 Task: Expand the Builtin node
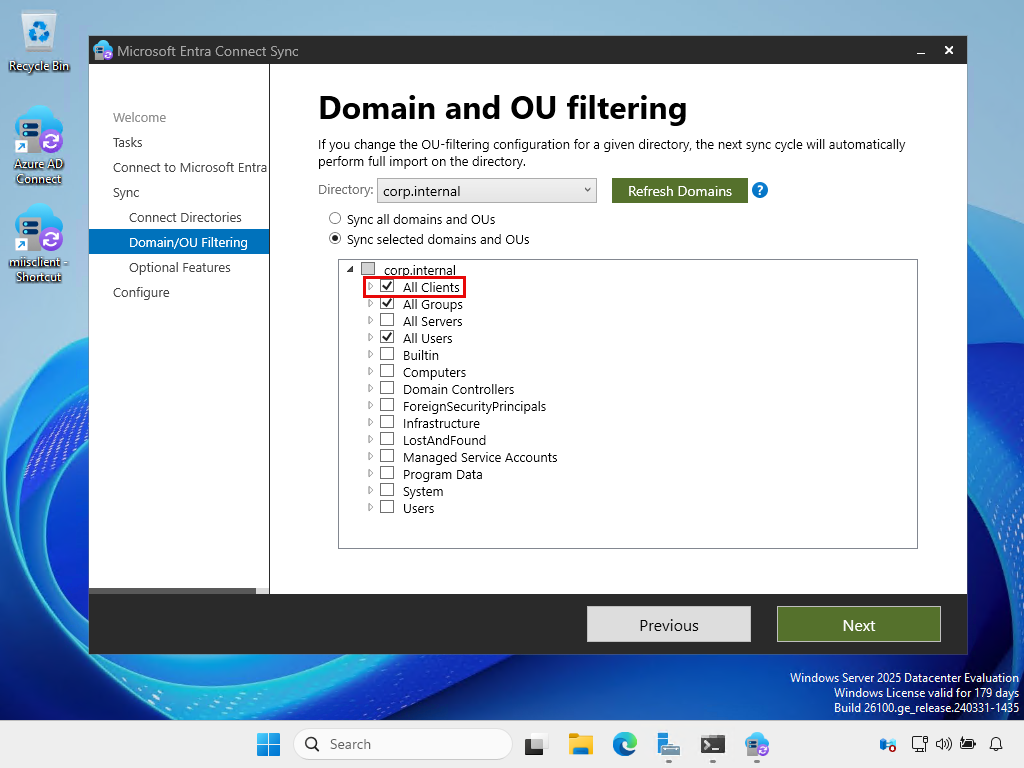(x=370, y=354)
